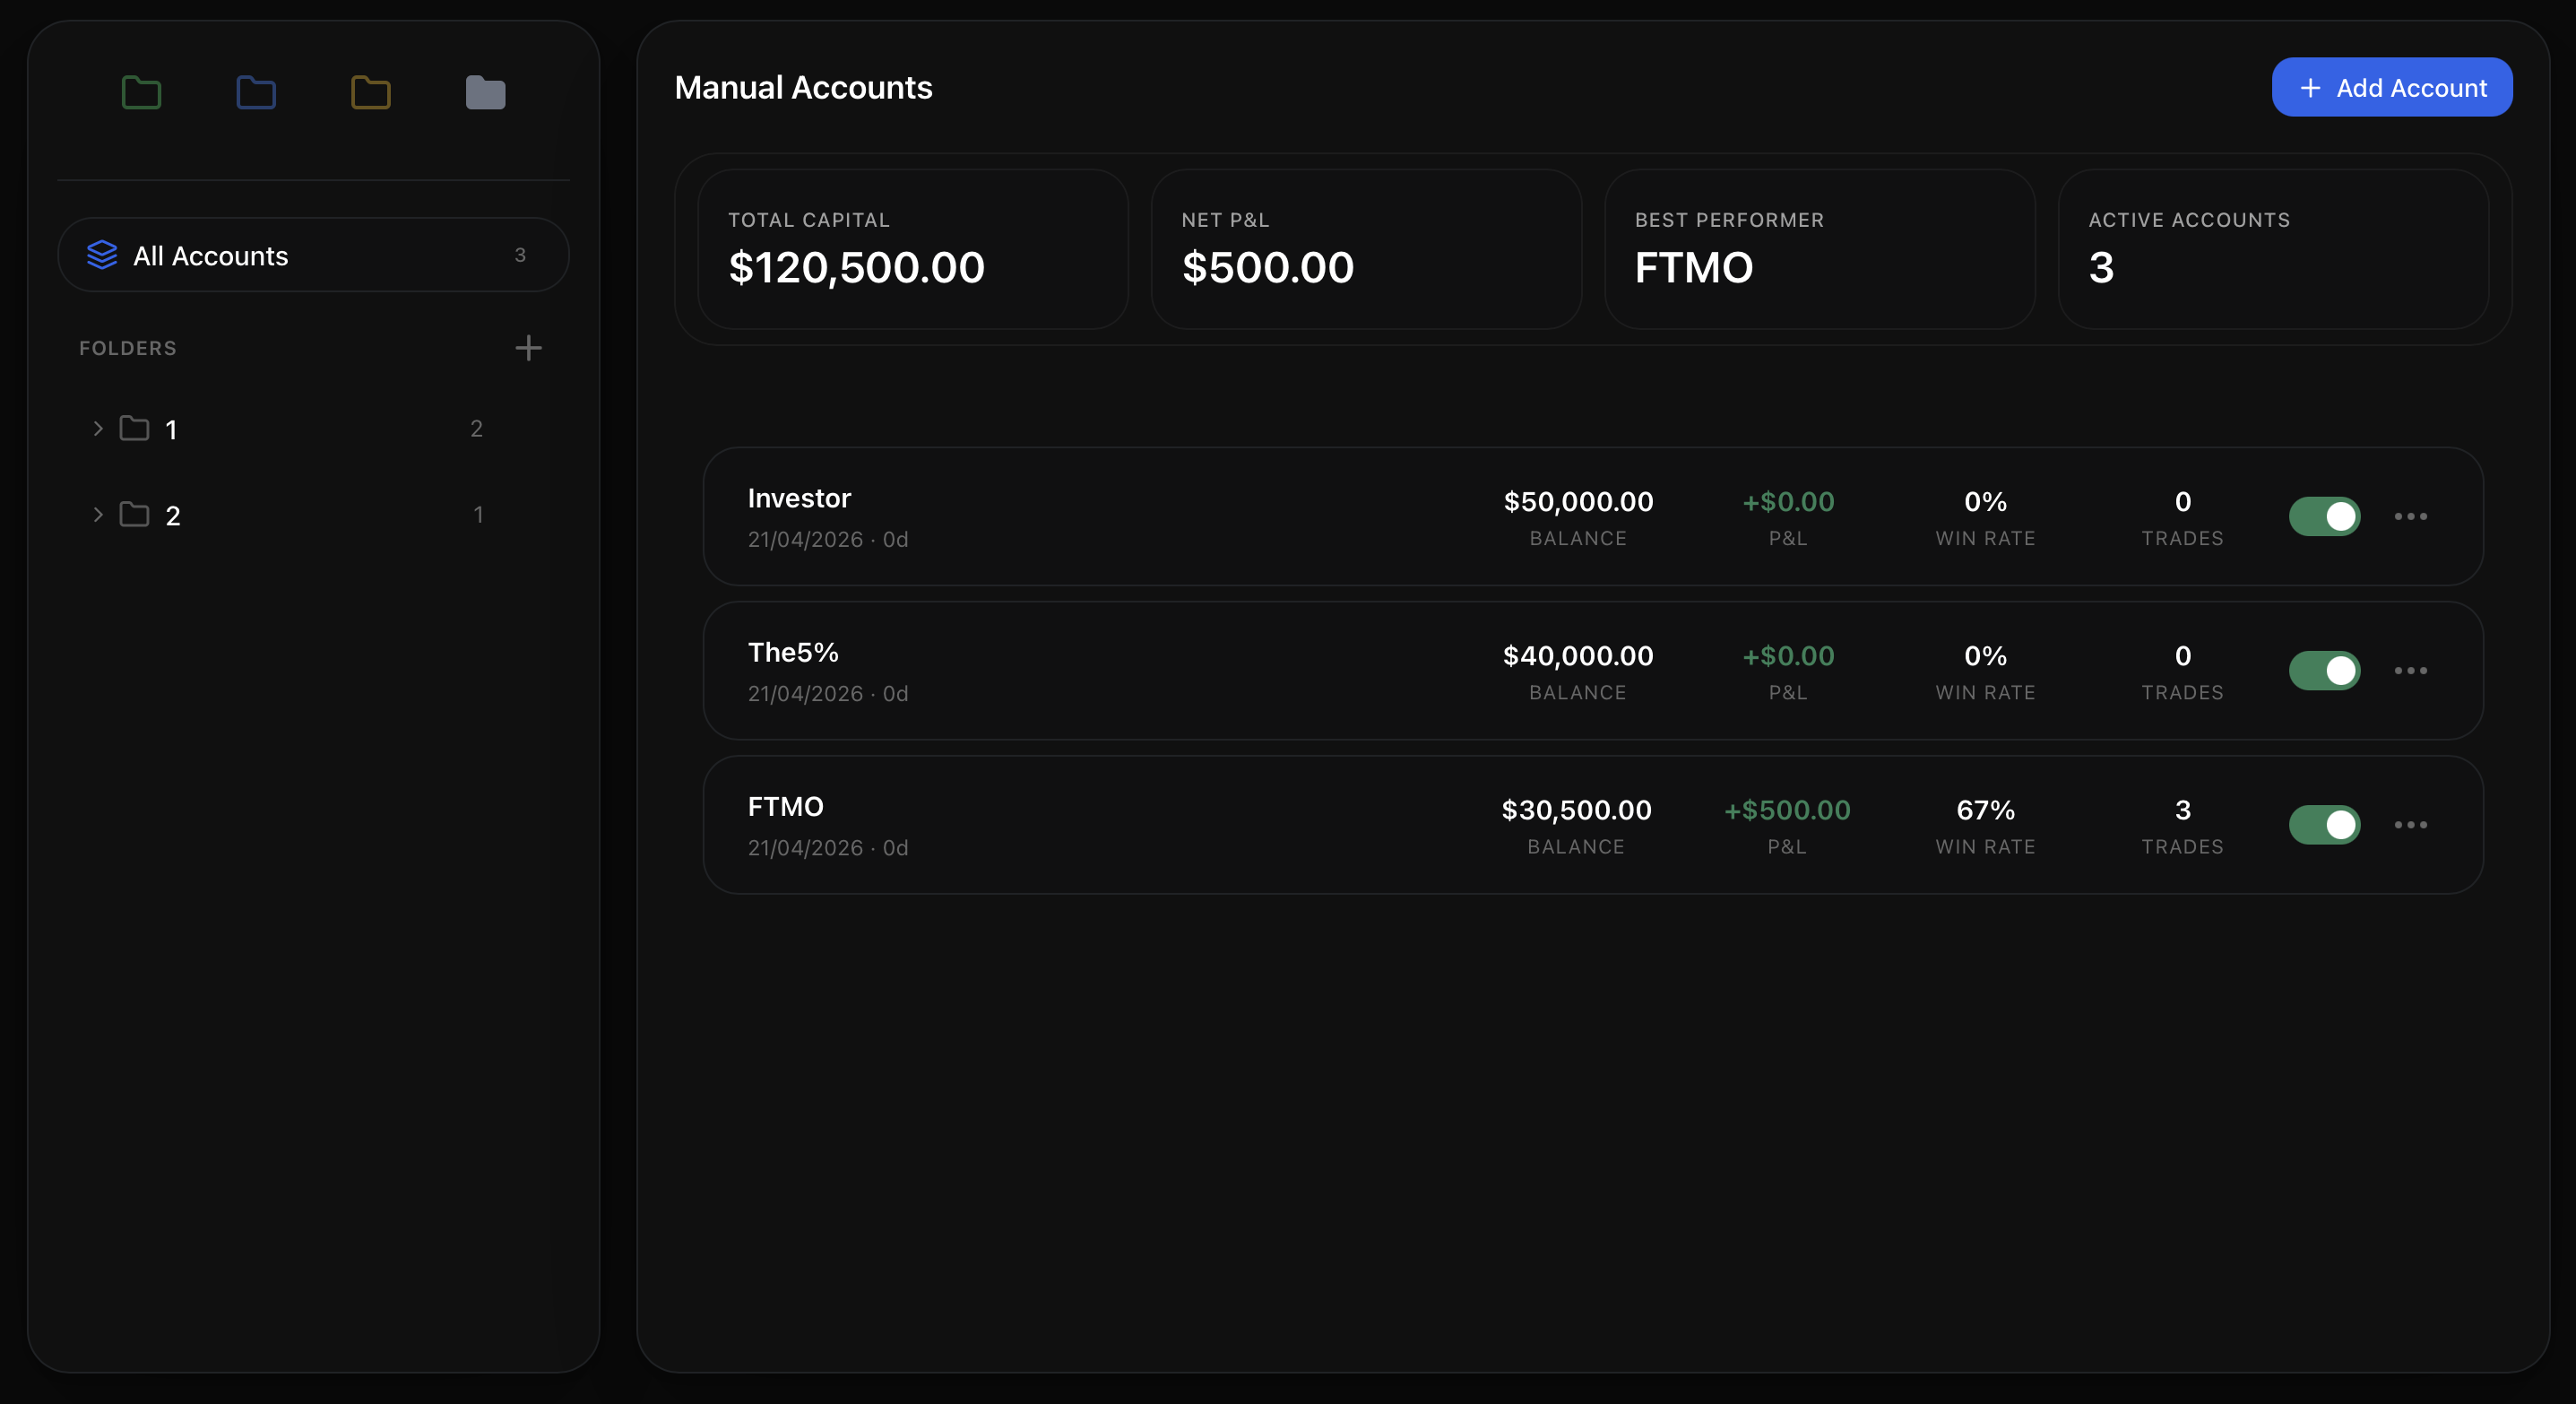Open the Investor account name

coord(799,498)
